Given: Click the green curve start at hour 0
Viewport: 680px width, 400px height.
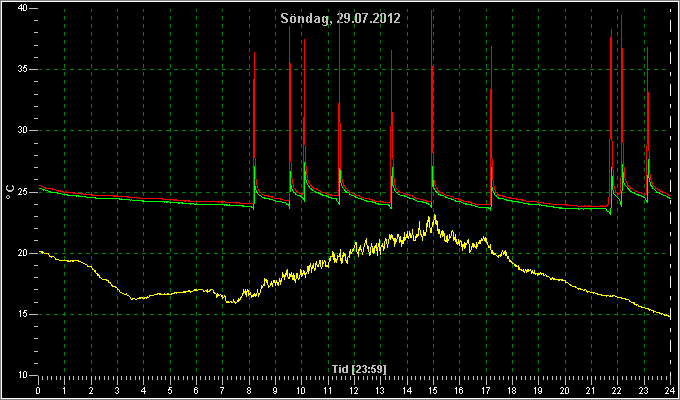Looking at the screenshot, I should (x=40, y=188).
